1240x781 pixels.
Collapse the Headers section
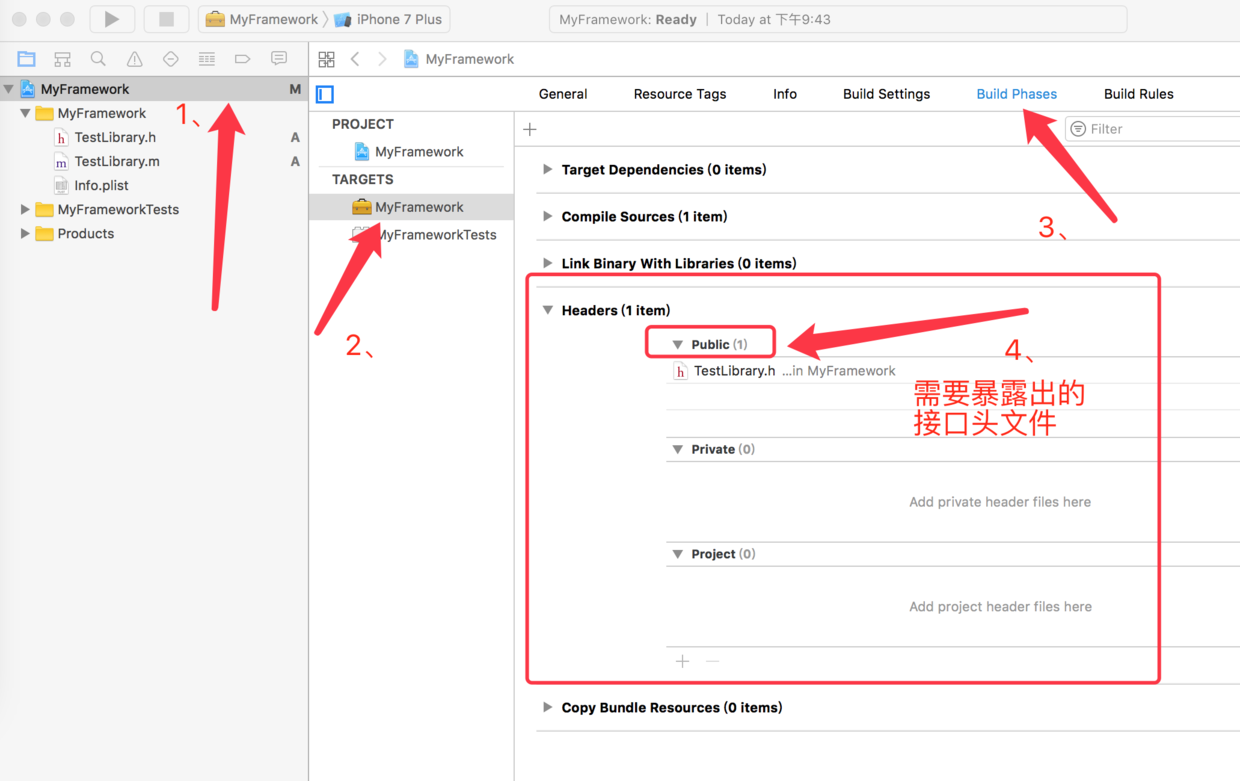[547, 310]
